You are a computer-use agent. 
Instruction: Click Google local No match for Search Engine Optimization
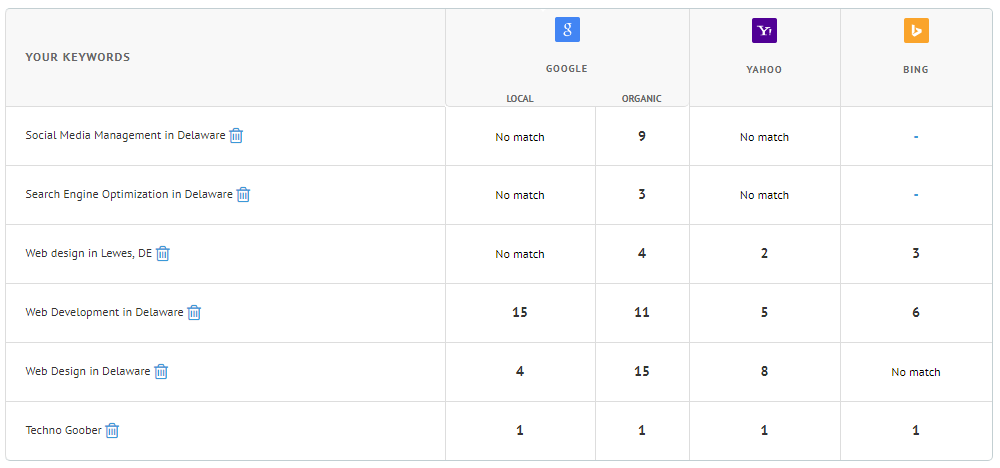pos(520,195)
